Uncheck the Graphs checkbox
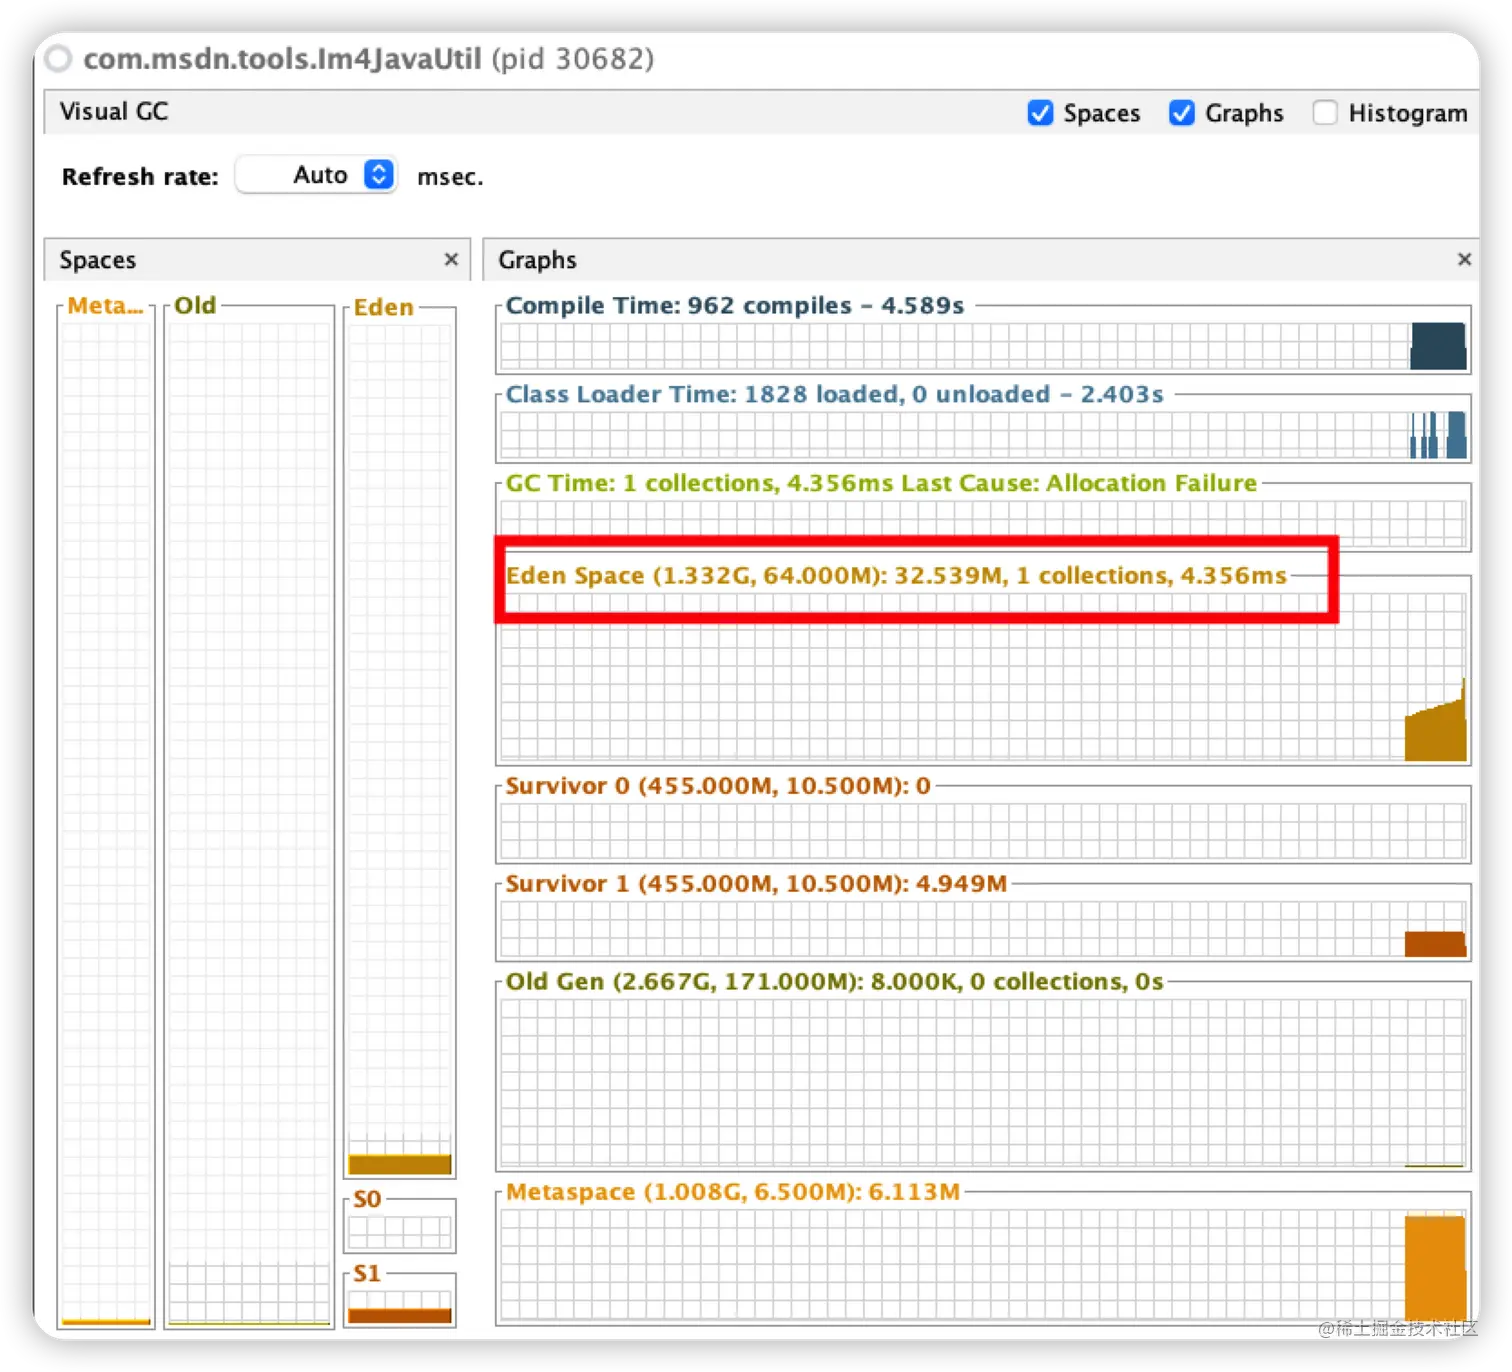 click(x=1182, y=113)
